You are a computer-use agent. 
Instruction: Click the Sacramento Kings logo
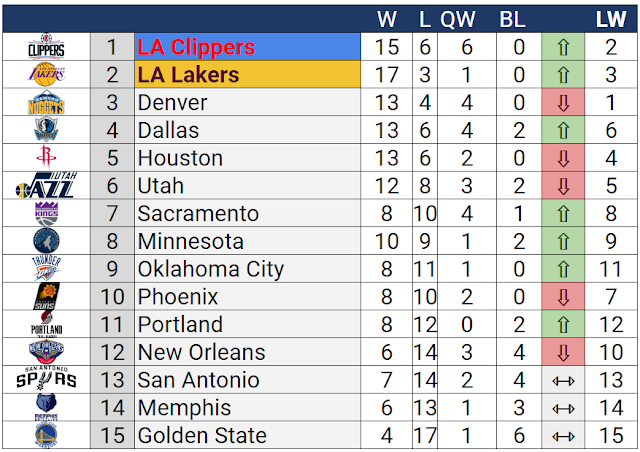pyautogui.click(x=45, y=213)
